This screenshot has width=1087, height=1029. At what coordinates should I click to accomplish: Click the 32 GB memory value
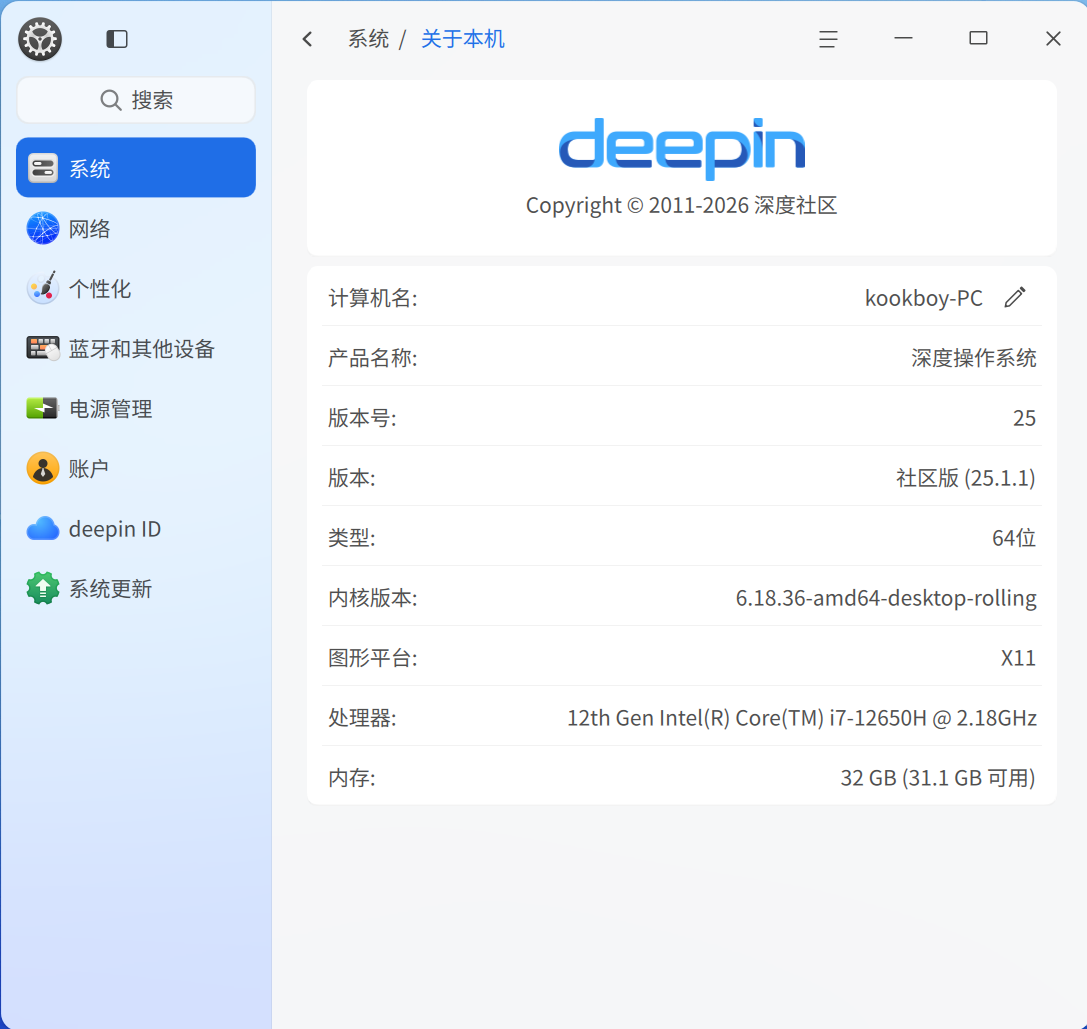click(x=938, y=777)
